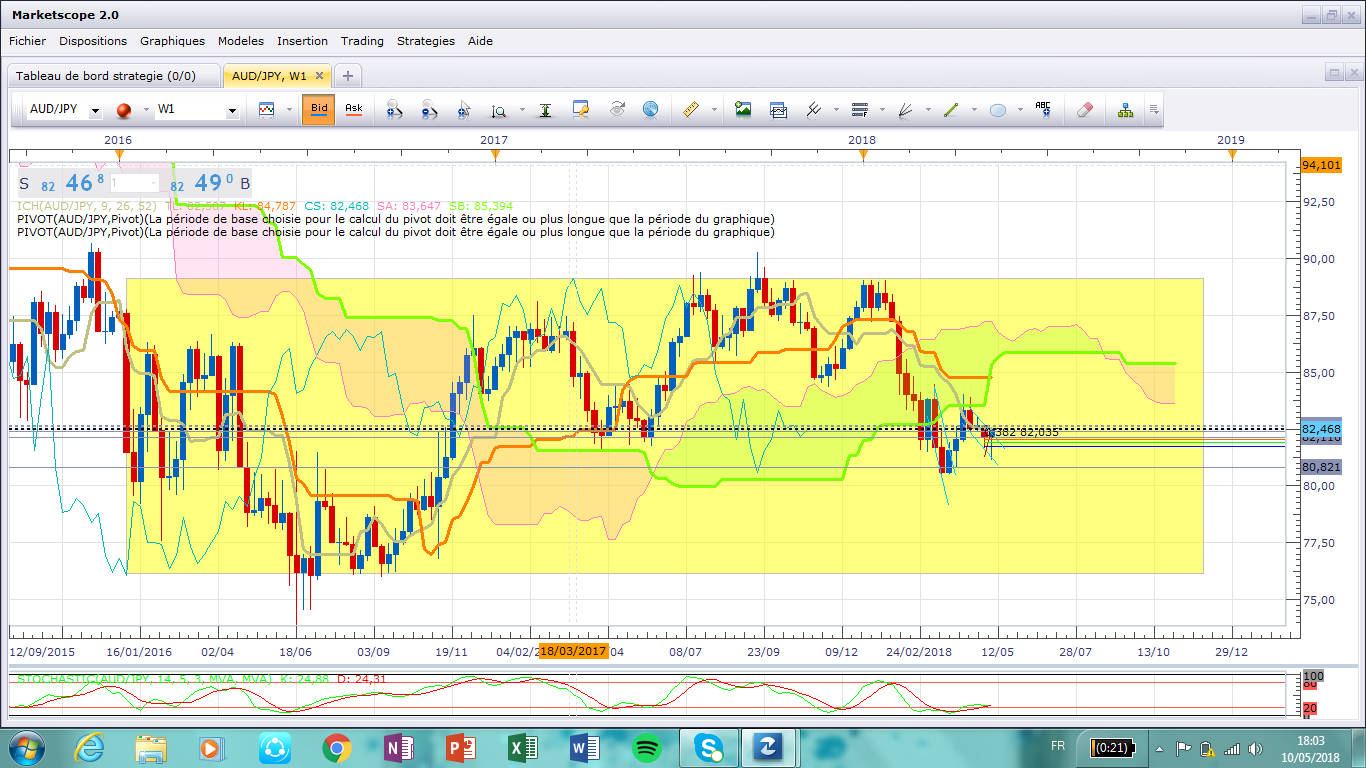Close the AUD/JPY, W1 chart tab
This screenshot has width=1366, height=768.
(x=320, y=76)
